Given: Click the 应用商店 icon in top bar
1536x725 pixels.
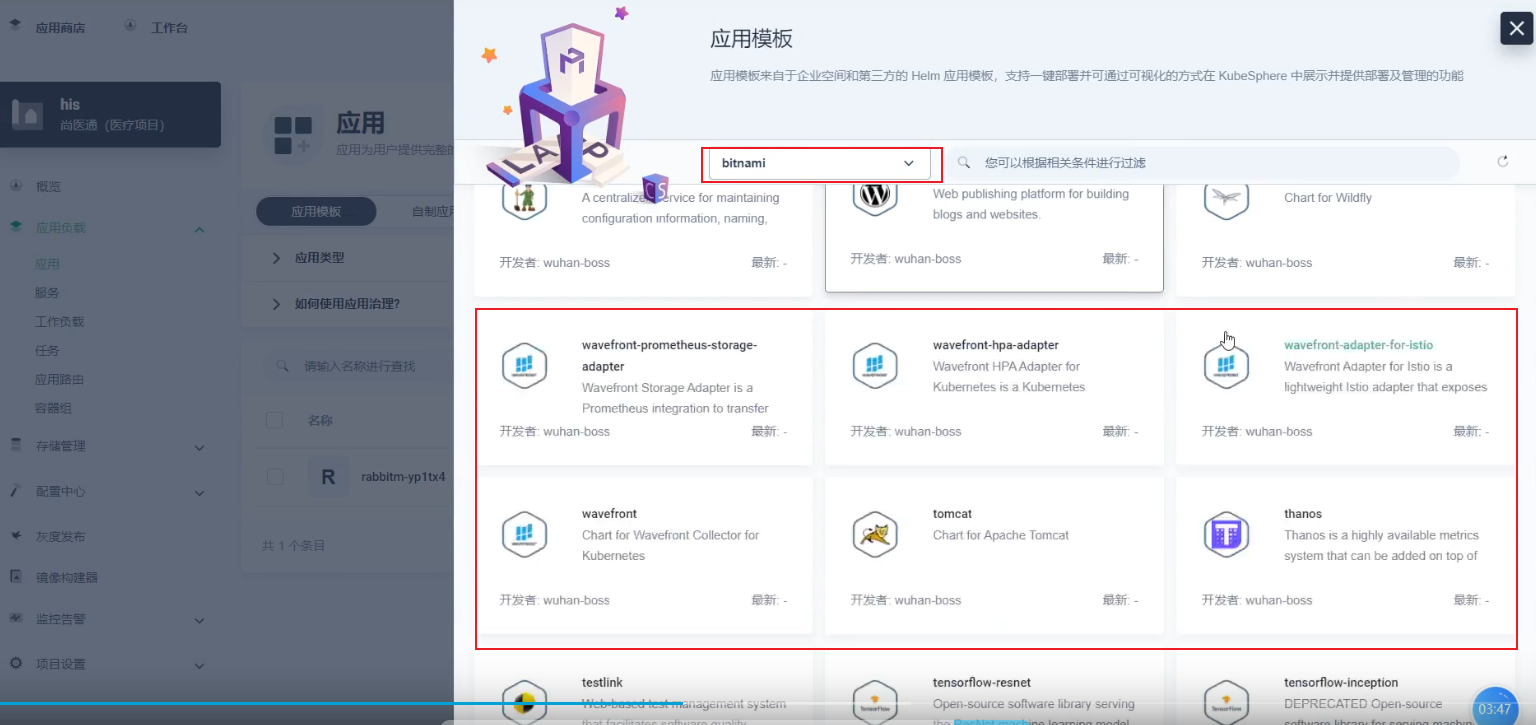Looking at the screenshot, I should (x=16, y=27).
